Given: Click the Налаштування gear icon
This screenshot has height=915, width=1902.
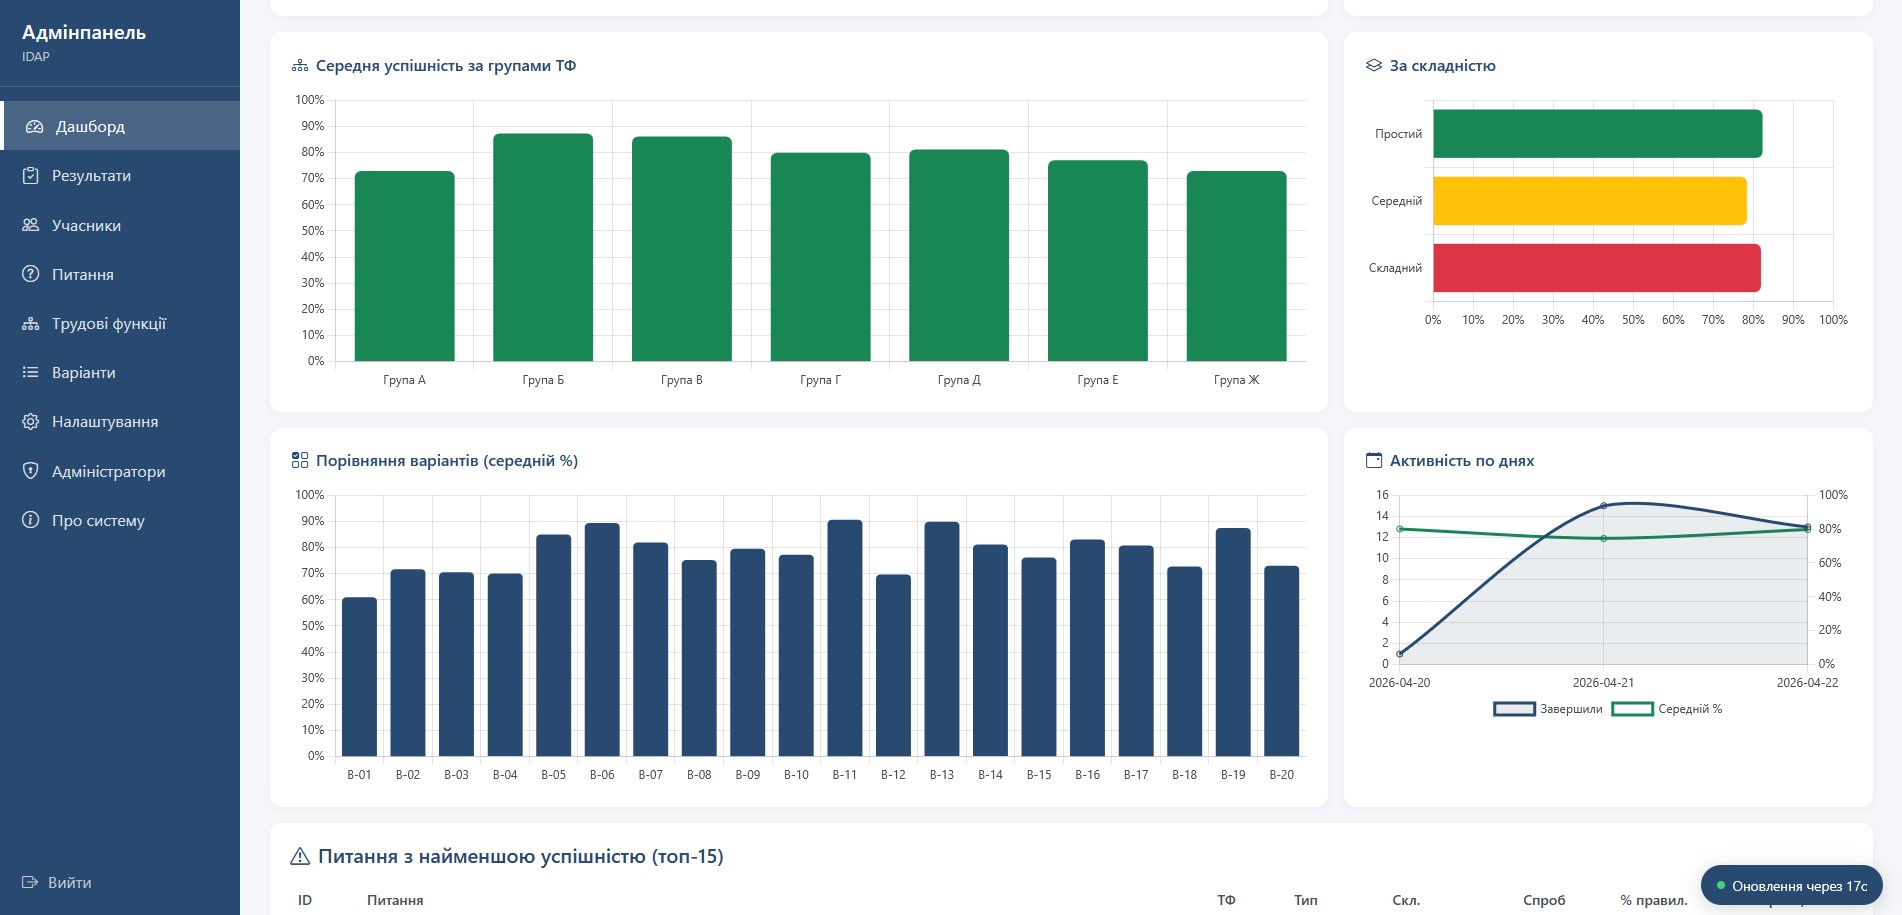Looking at the screenshot, I should 31,422.
